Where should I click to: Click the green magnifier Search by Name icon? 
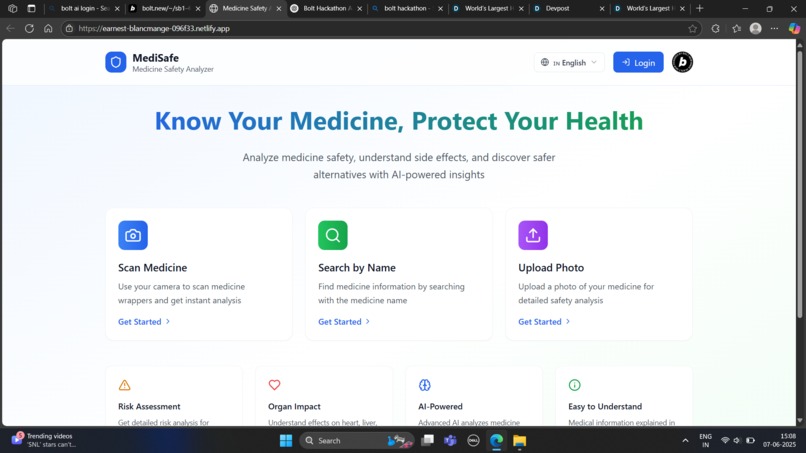pyautogui.click(x=333, y=235)
